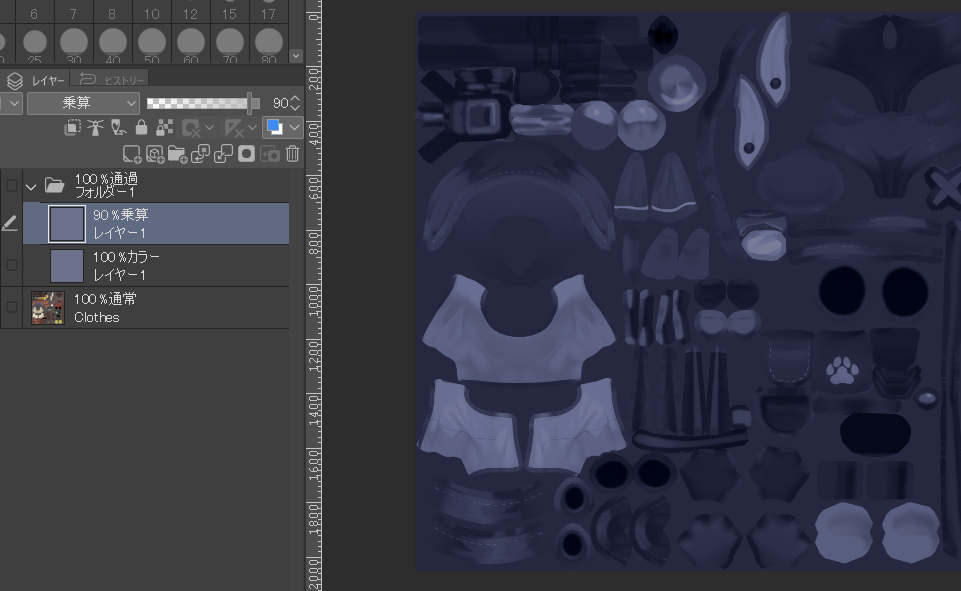961x591 pixels.
Task: Select the レイヤー tab
Action: [x=38, y=80]
